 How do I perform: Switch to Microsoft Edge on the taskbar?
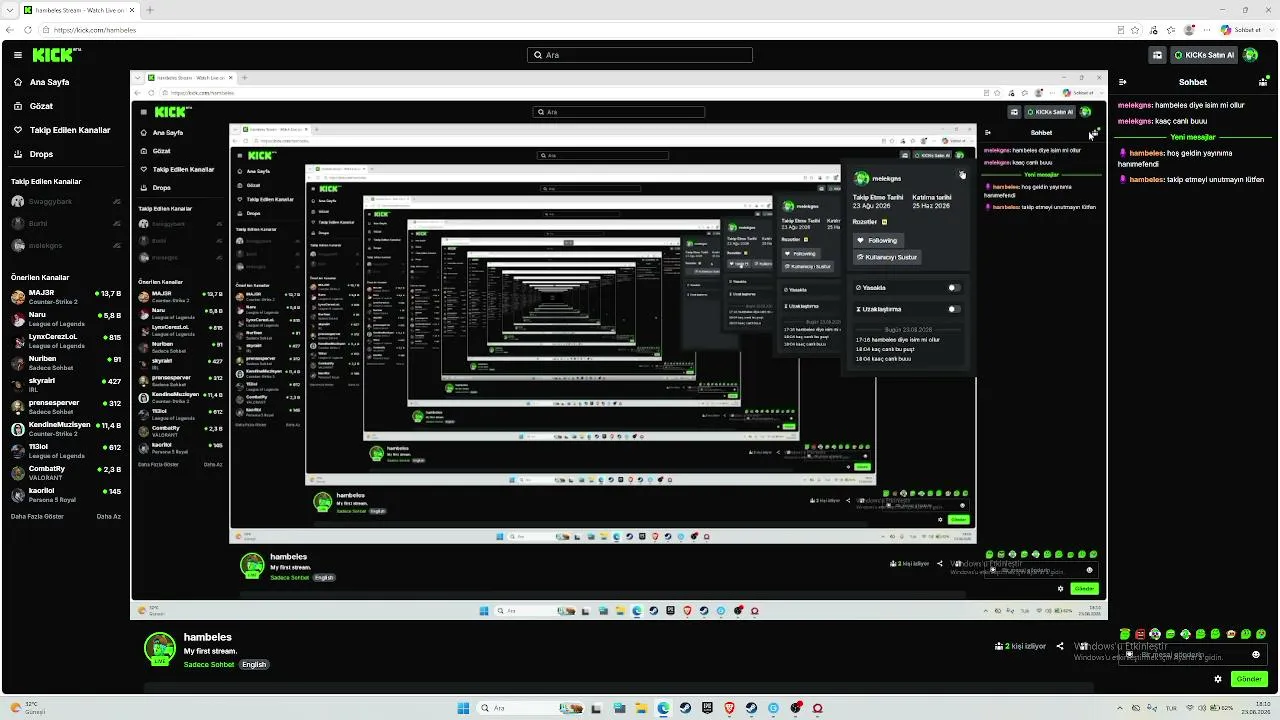pyautogui.click(x=663, y=708)
